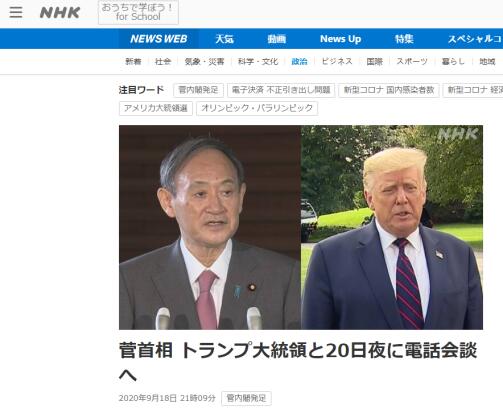Image resolution: width=503 pixels, height=411 pixels.
Task: Click the アメリカ大統領選 keyword tag
Action: pyautogui.click(x=156, y=108)
